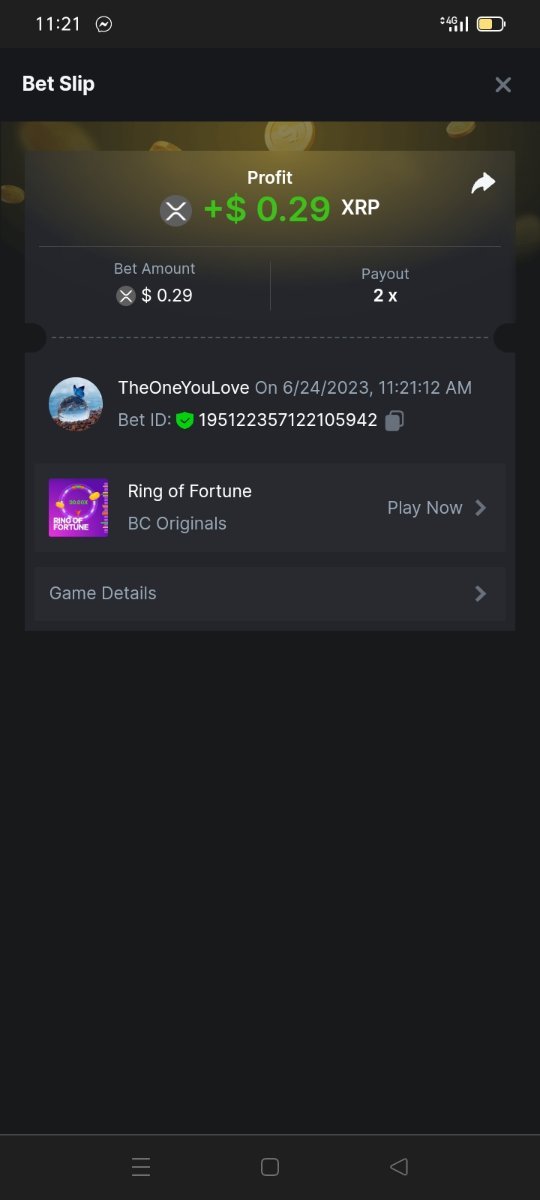This screenshot has width=540, height=1200.
Task: Open the Ring of Fortune title
Action: 190,491
